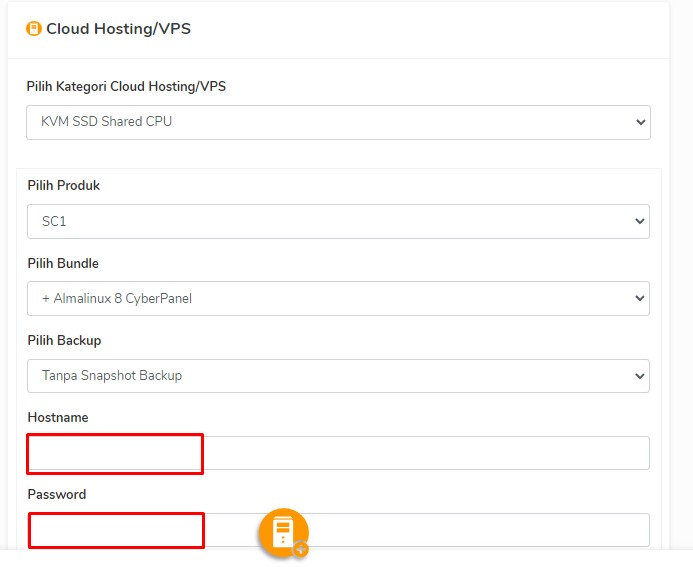Click the chevron arrow on the Pilih Produk selector
The image size is (693, 567).
pos(640,221)
